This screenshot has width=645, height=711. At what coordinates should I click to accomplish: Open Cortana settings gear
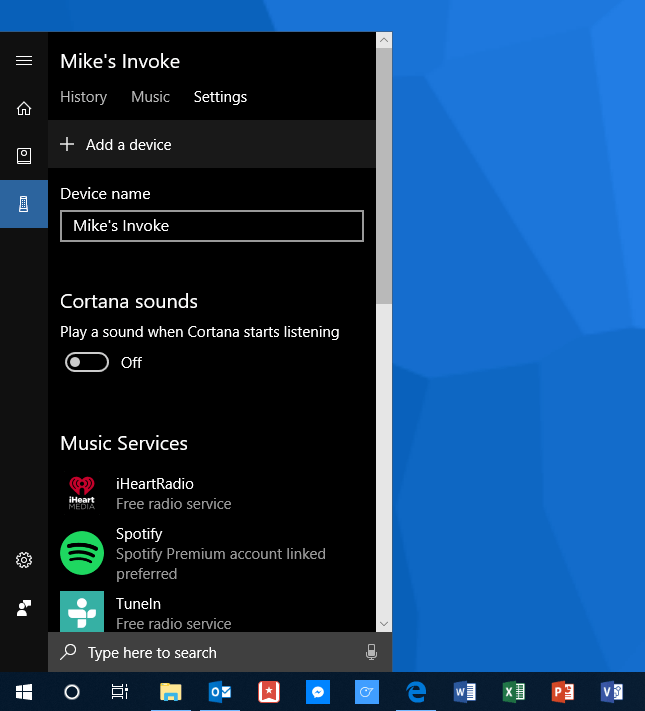[24, 560]
